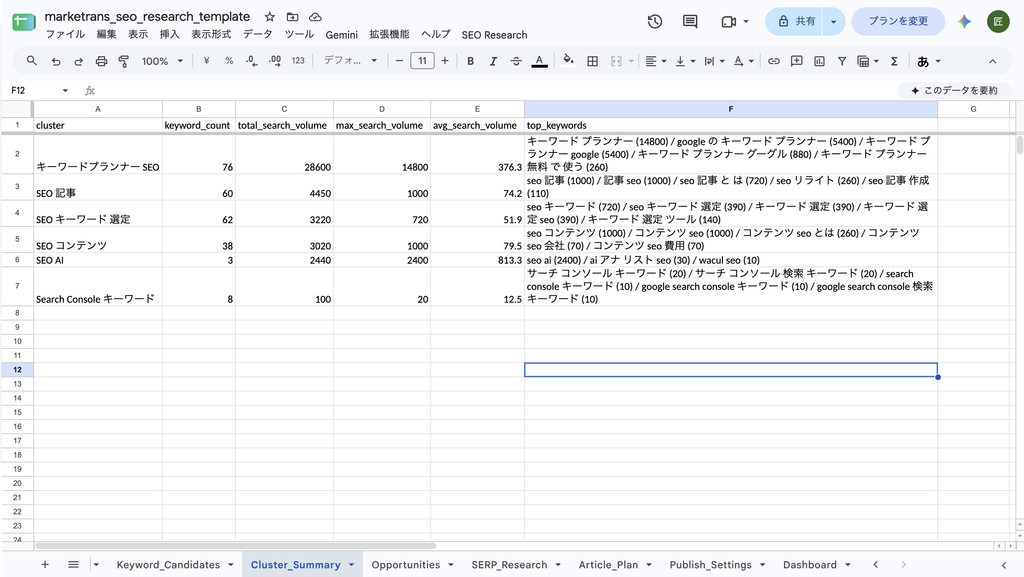Increase decimal places
1024x577 pixels.
pos(275,61)
